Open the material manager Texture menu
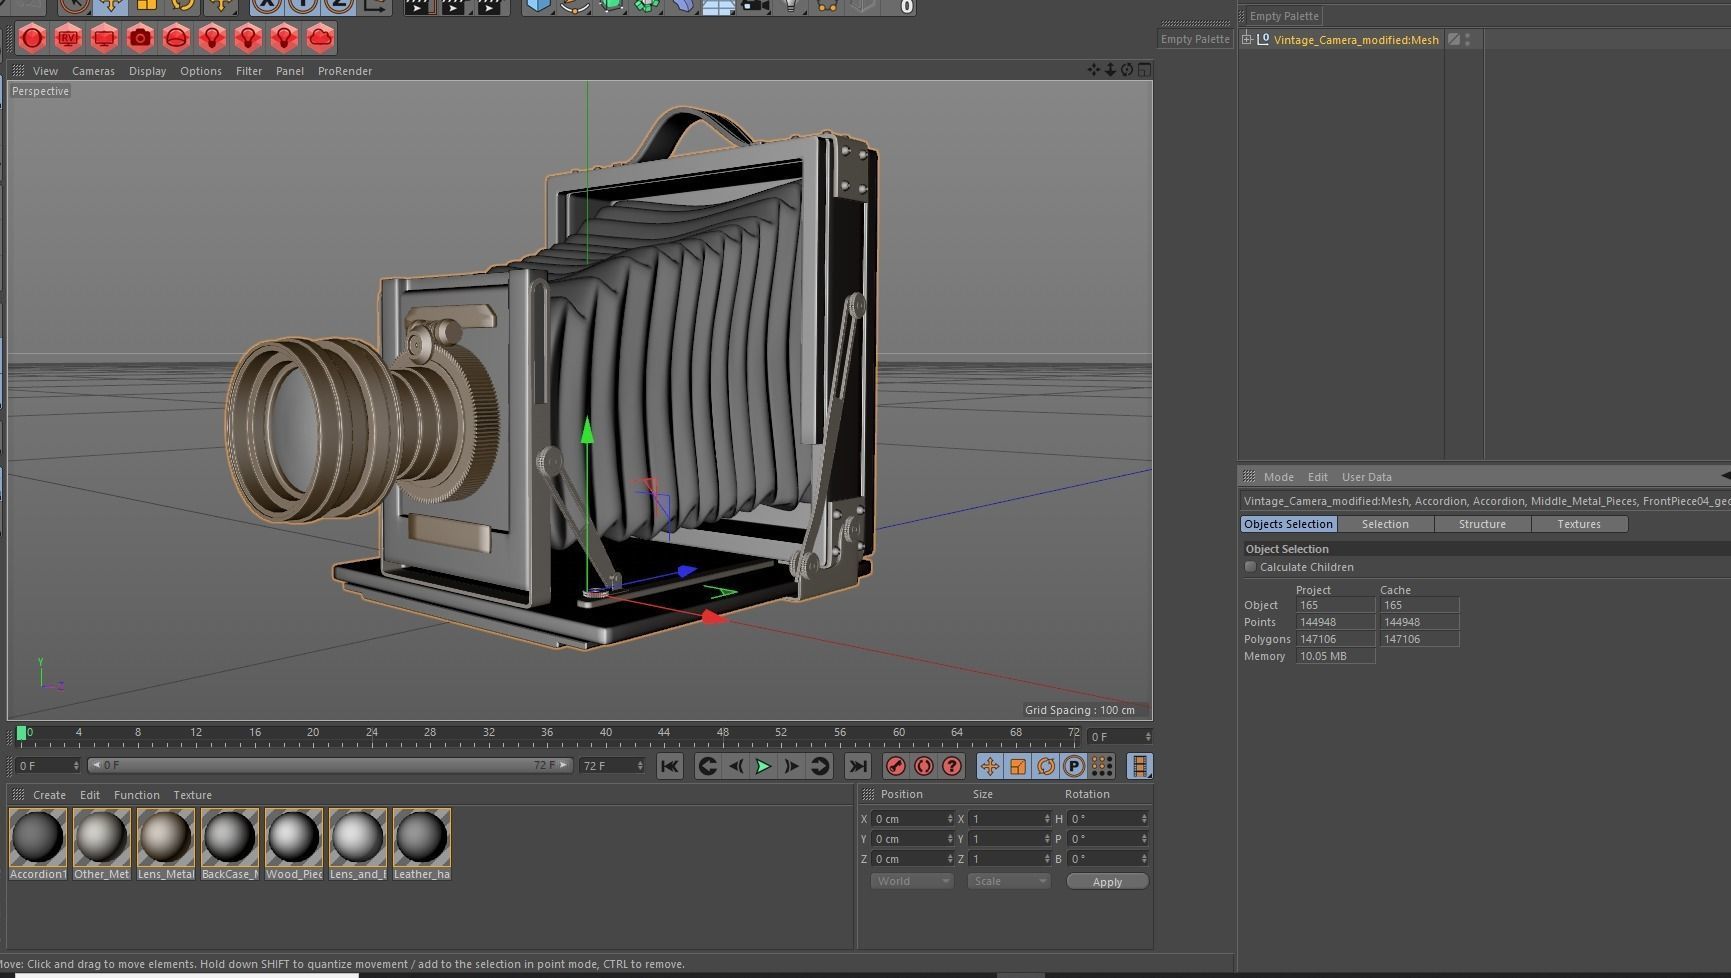The image size is (1731, 978). [x=192, y=795]
